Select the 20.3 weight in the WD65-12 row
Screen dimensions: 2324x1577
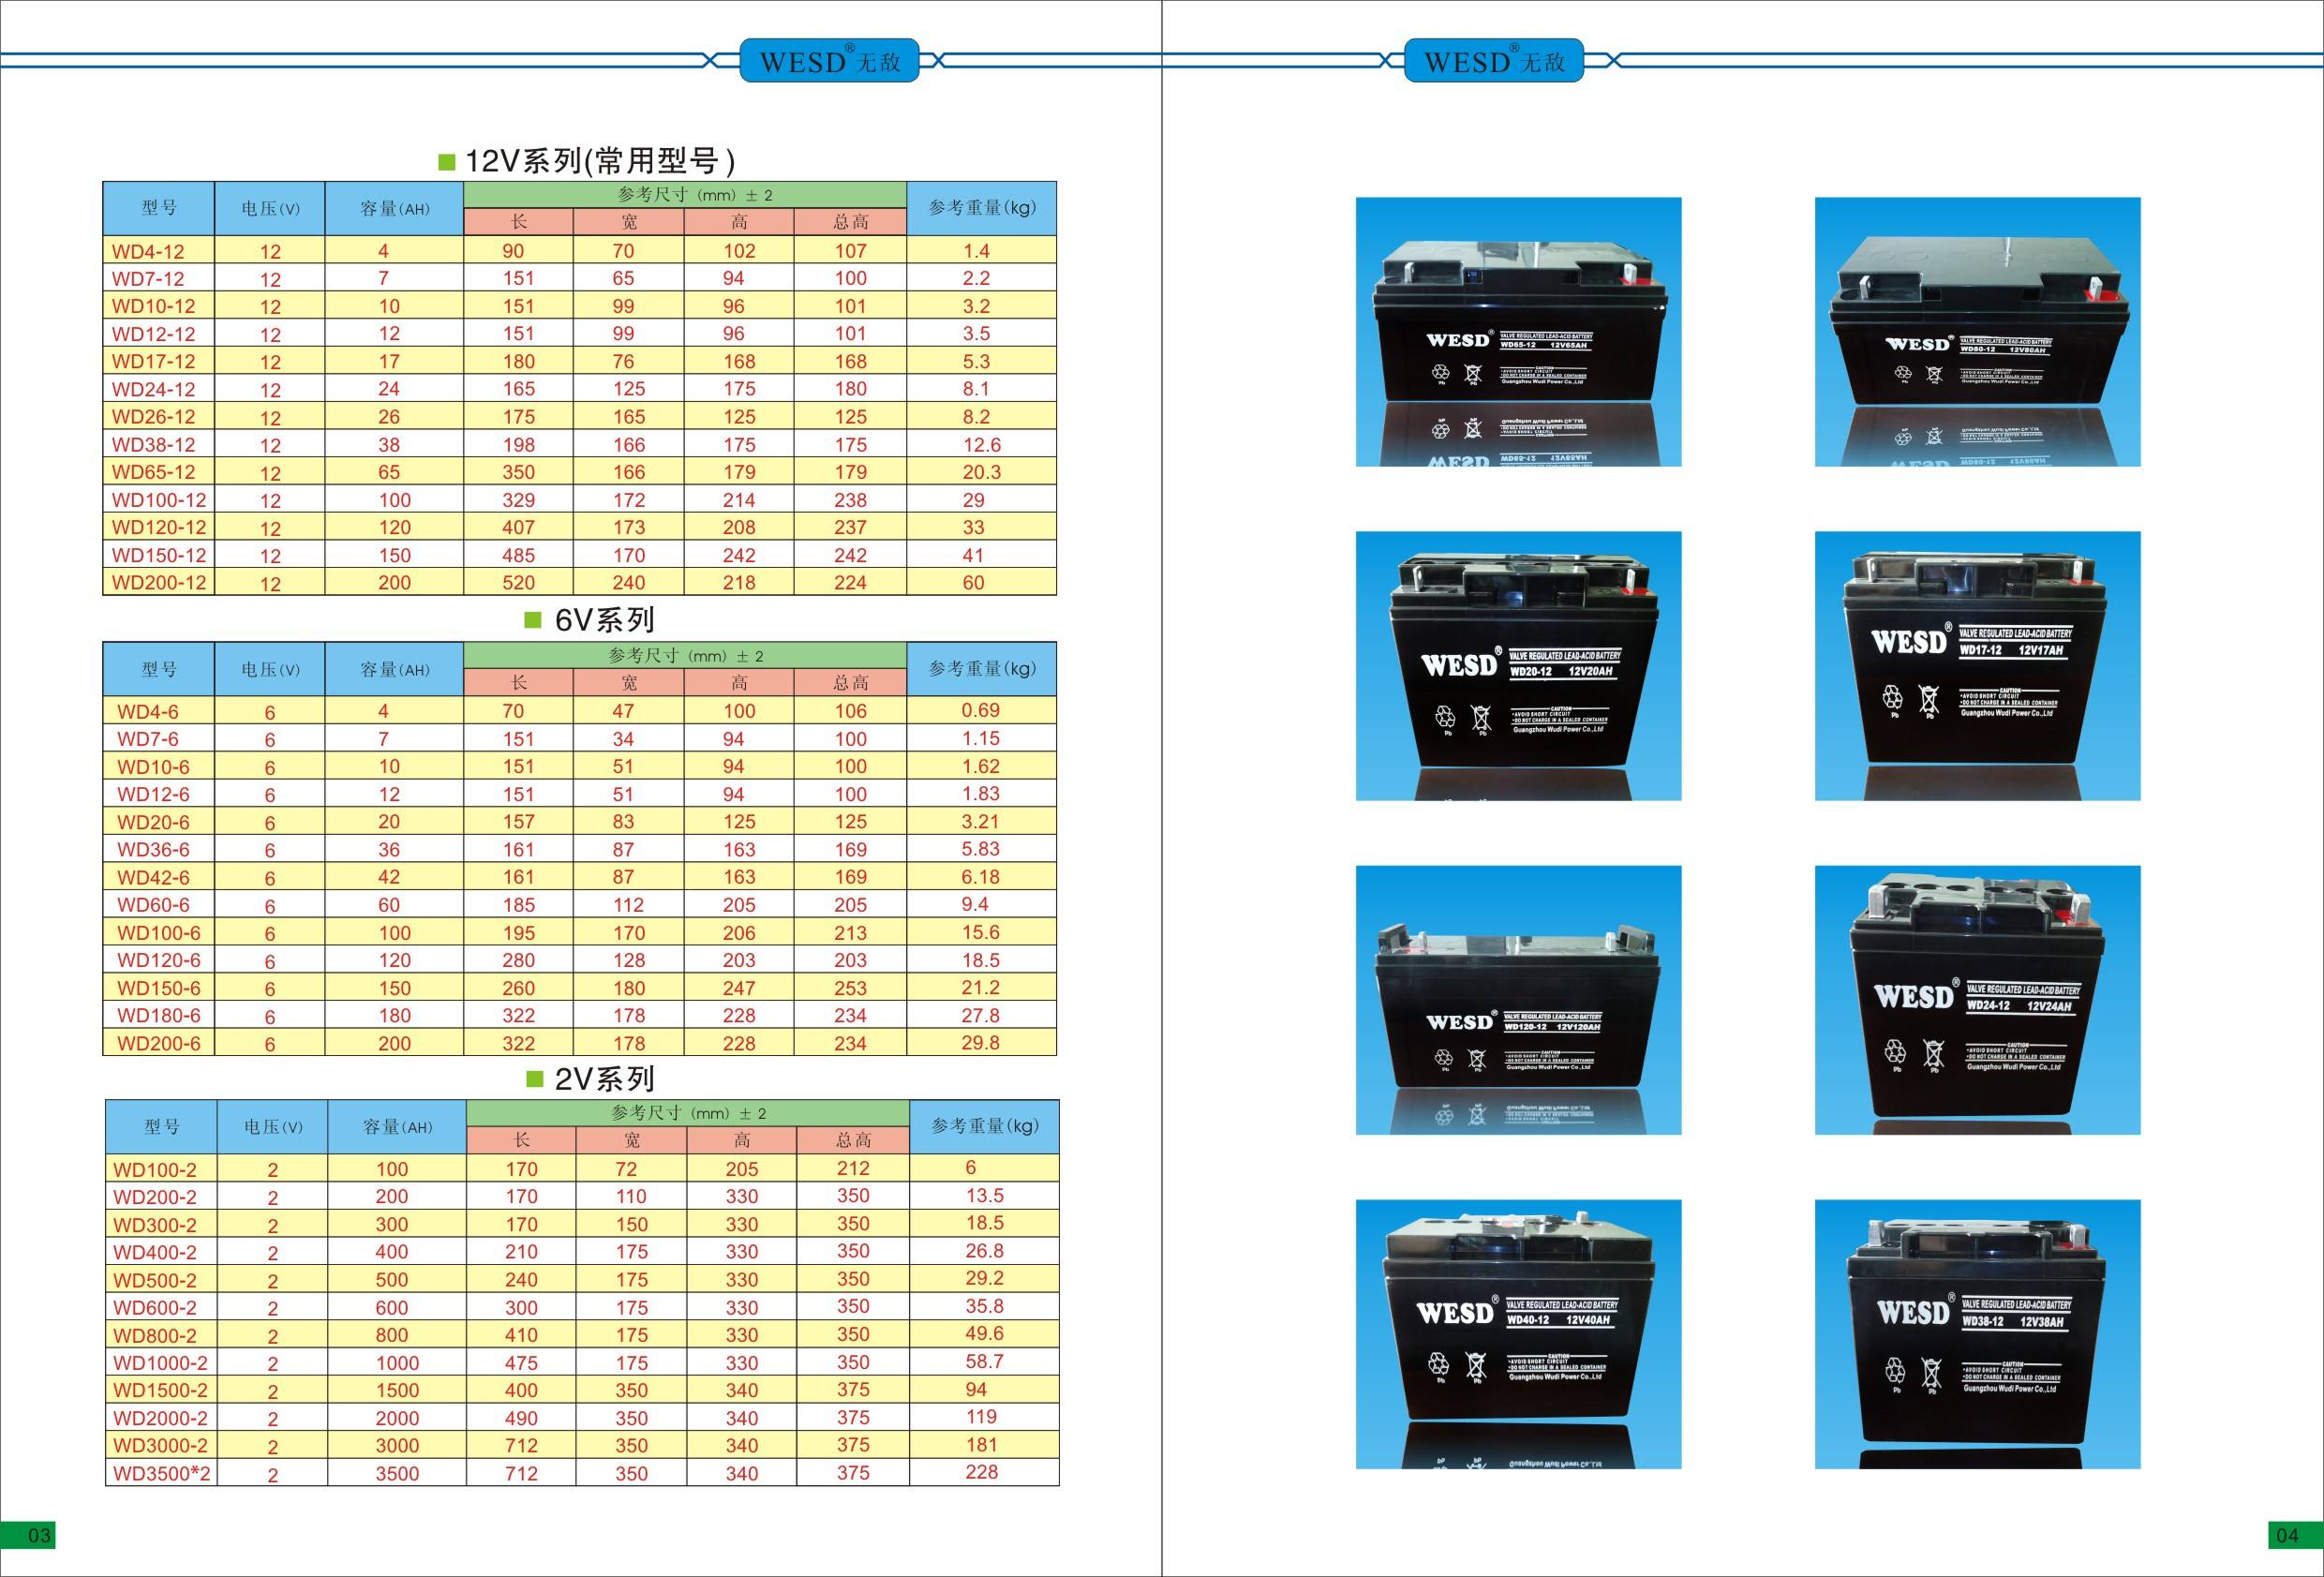pyautogui.click(x=981, y=472)
